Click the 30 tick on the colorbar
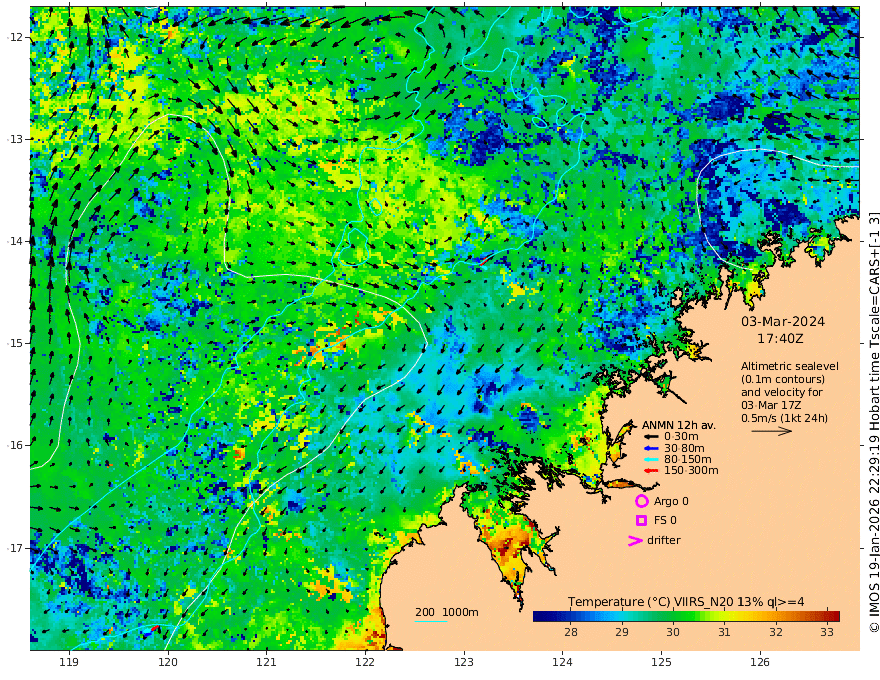880x680 pixels. tap(673, 632)
